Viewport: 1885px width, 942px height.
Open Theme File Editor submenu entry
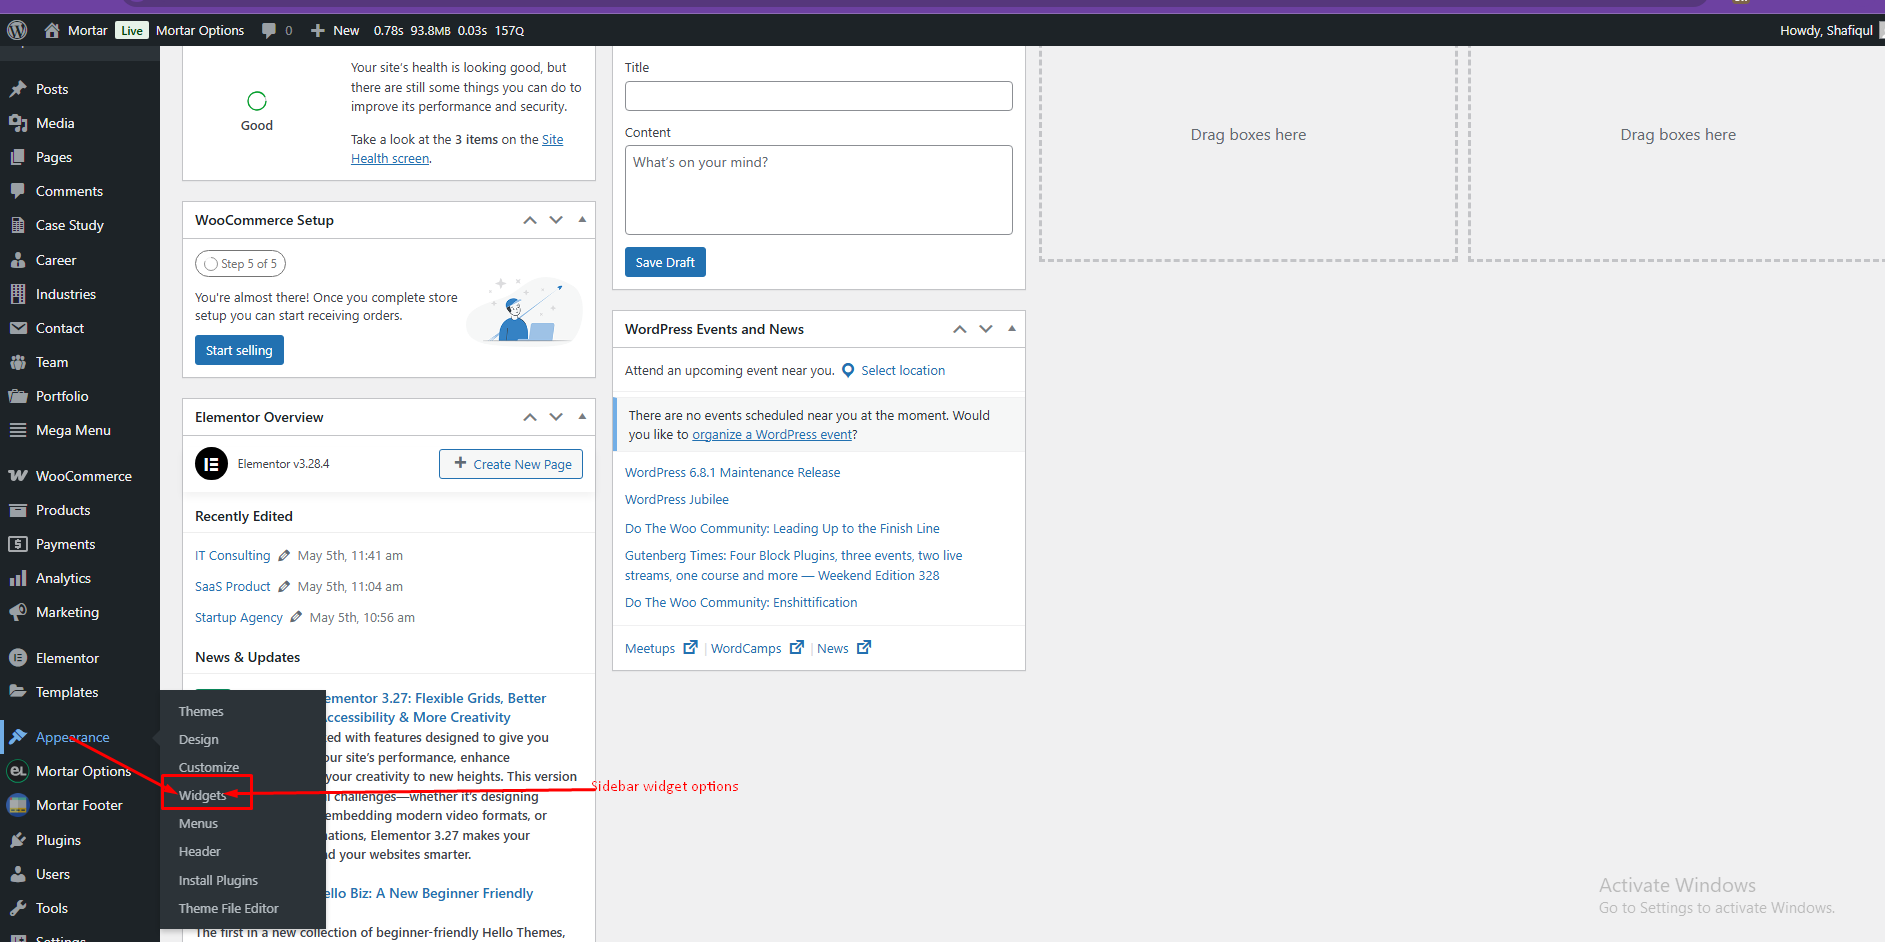pos(229,909)
